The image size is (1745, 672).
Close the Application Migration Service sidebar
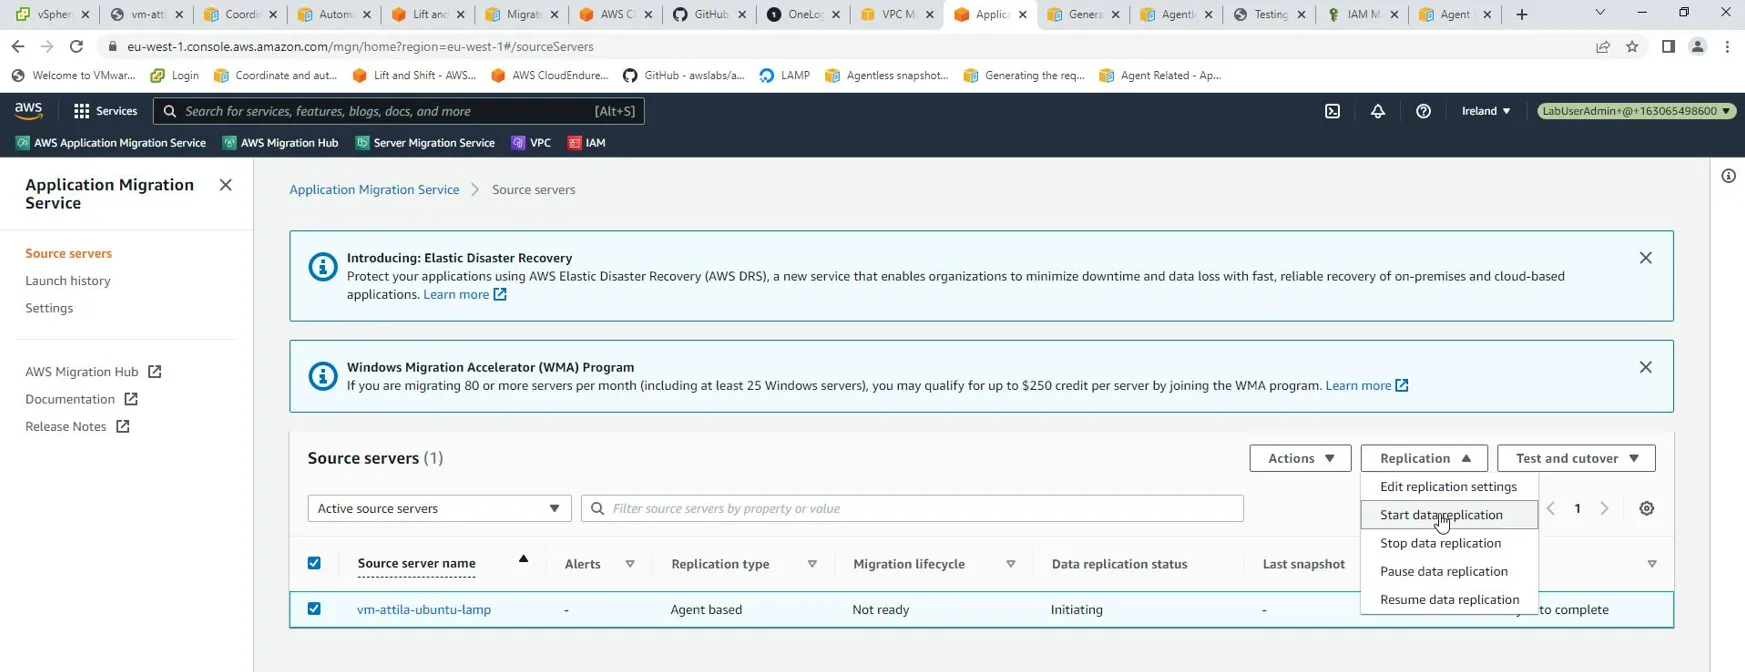tap(226, 185)
